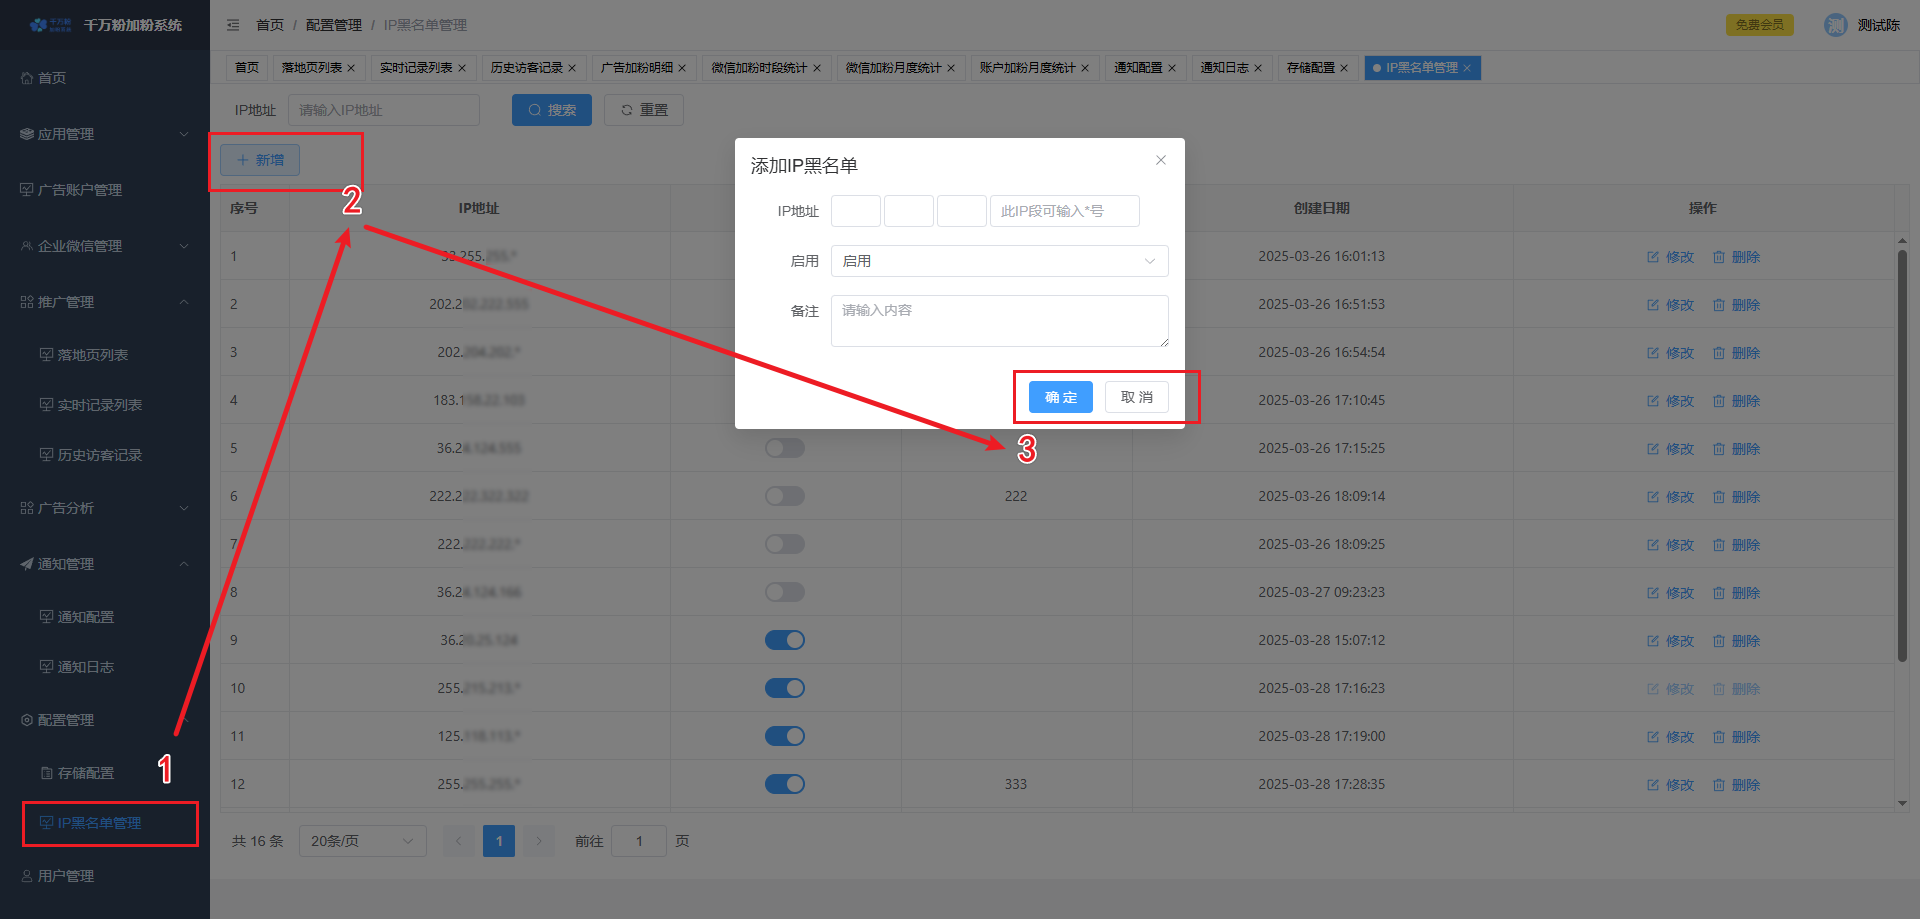
Task: Click the 搜索 button with magnifier icon
Action: (552, 110)
